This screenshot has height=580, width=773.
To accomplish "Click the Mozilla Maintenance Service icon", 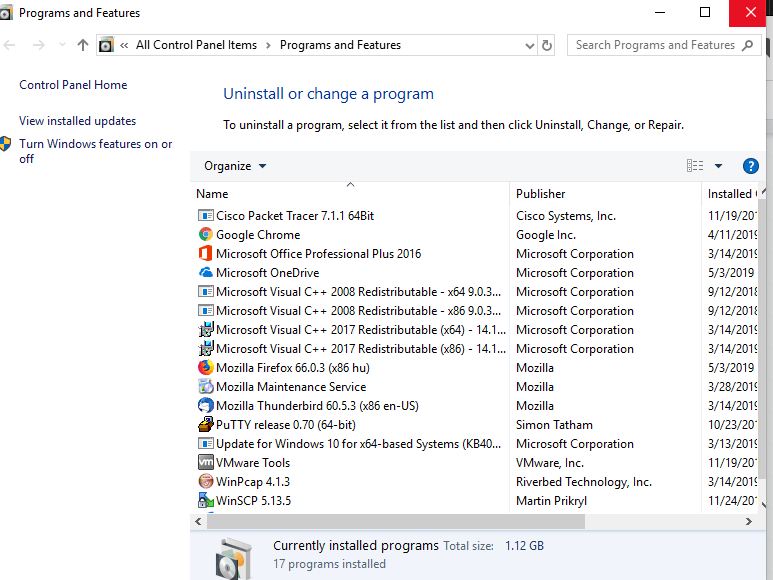I will pyautogui.click(x=206, y=387).
